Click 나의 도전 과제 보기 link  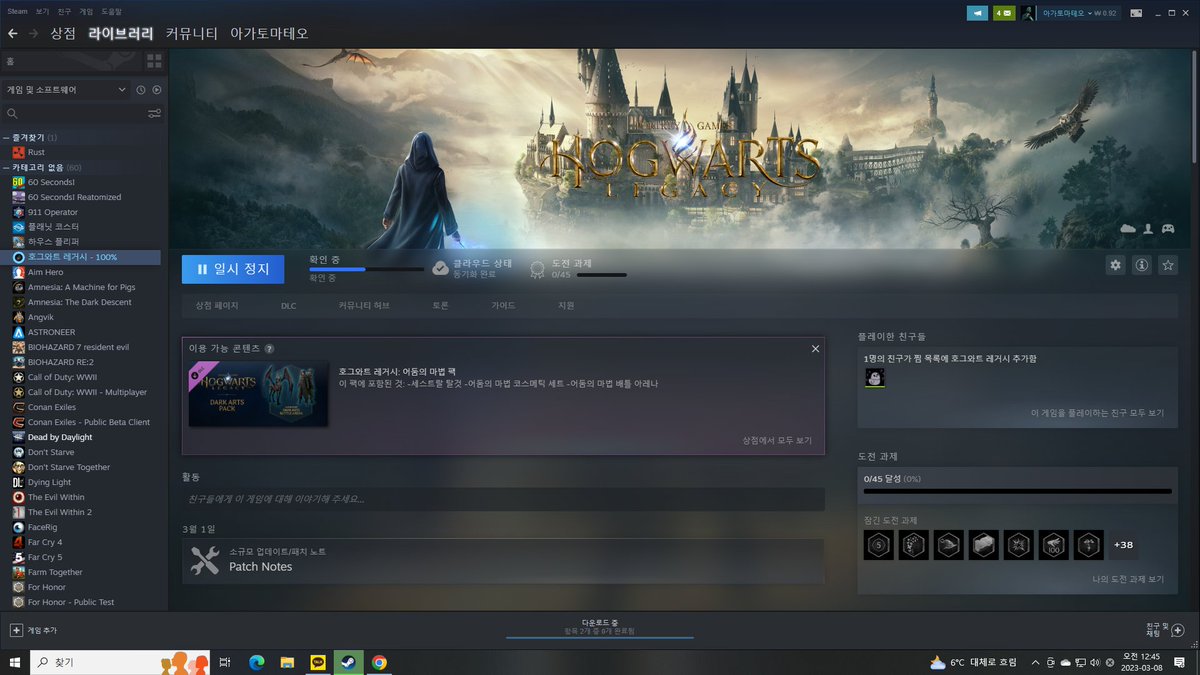click(x=1127, y=579)
